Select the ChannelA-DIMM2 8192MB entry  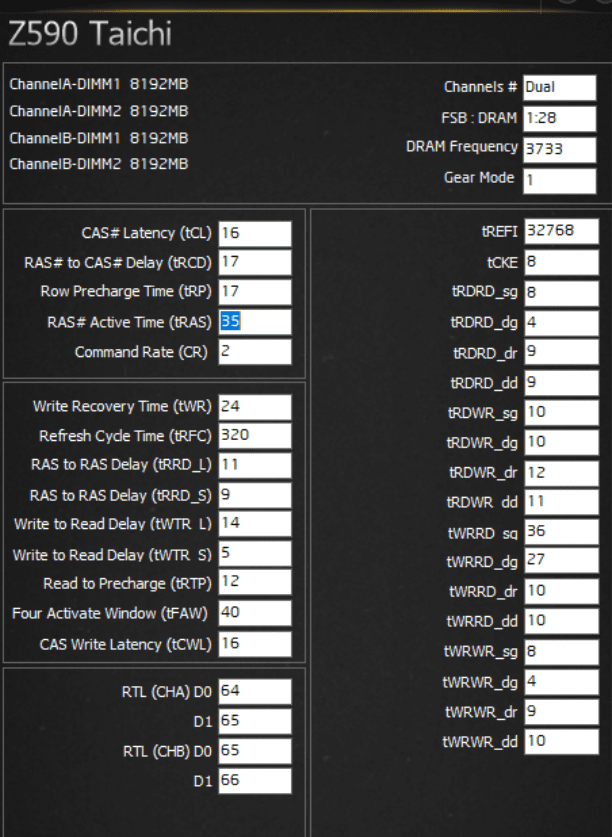tap(99, 111)
